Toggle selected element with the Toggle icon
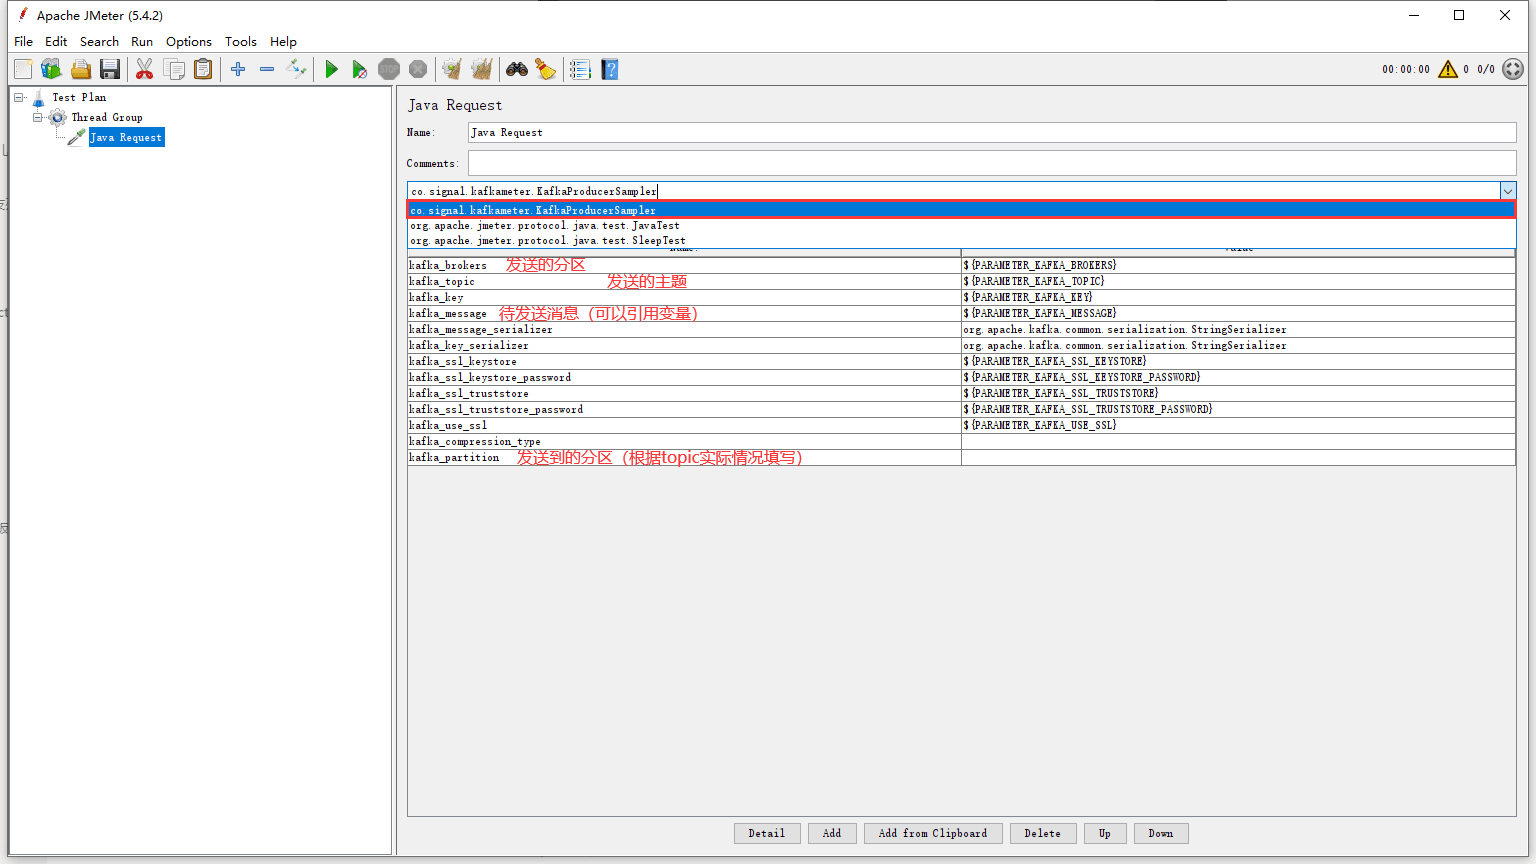The height and width of the screenshot is (864, 1536). (296, 69)
